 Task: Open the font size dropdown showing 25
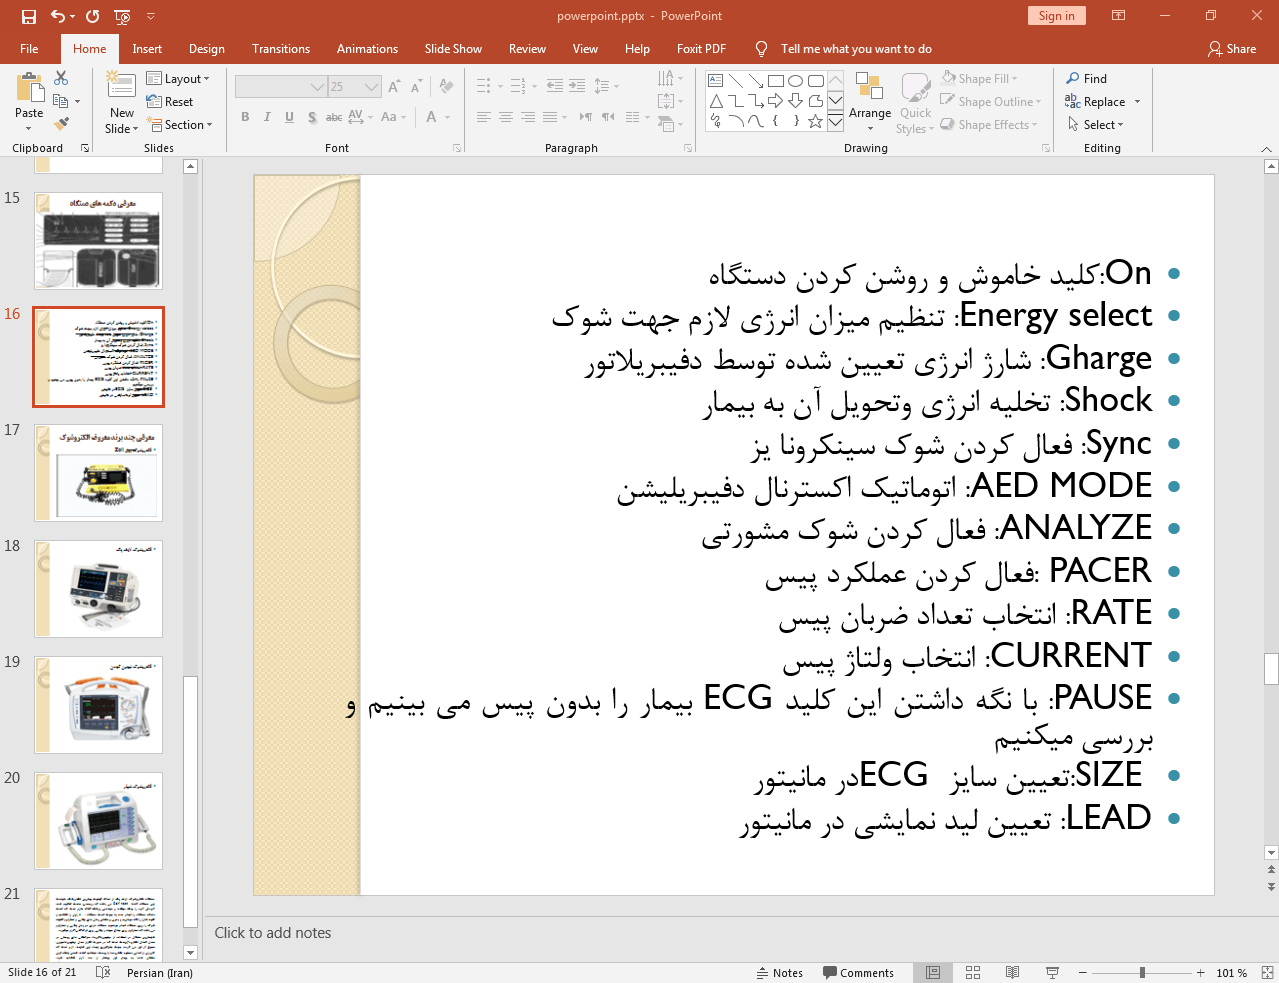(372, 87)
